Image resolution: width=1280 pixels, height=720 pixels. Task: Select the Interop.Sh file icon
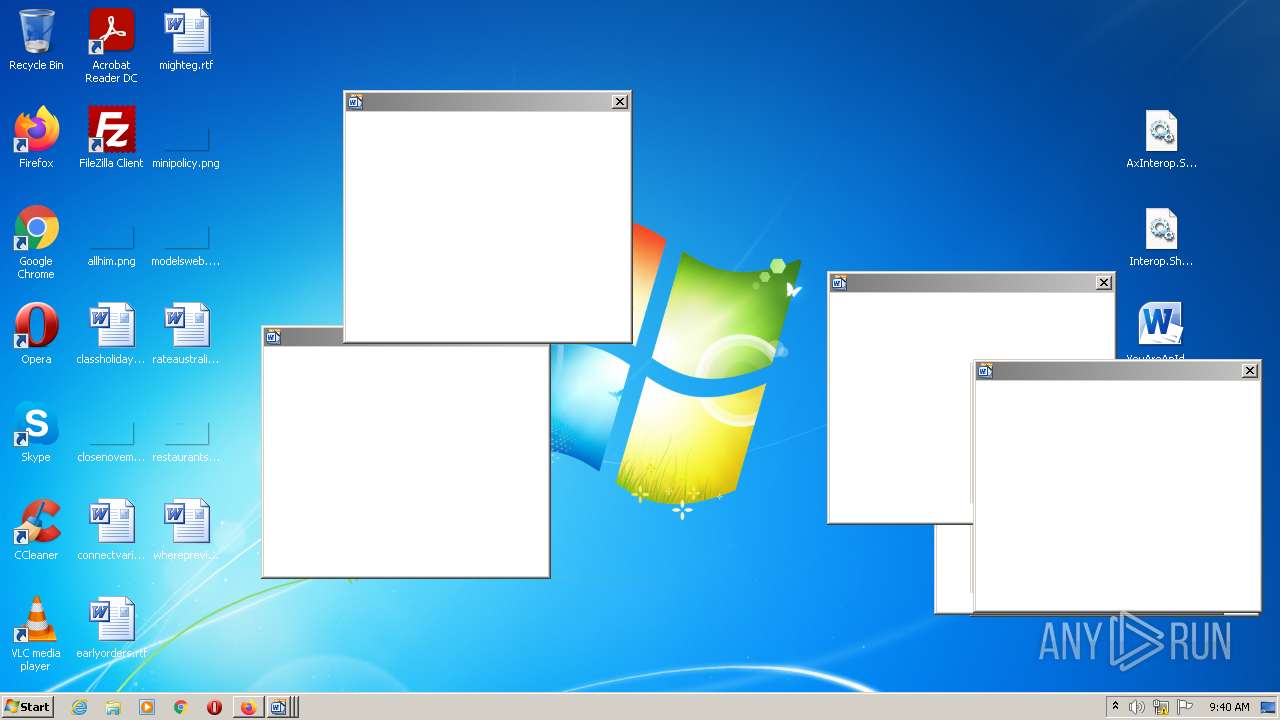[1161, 236]
